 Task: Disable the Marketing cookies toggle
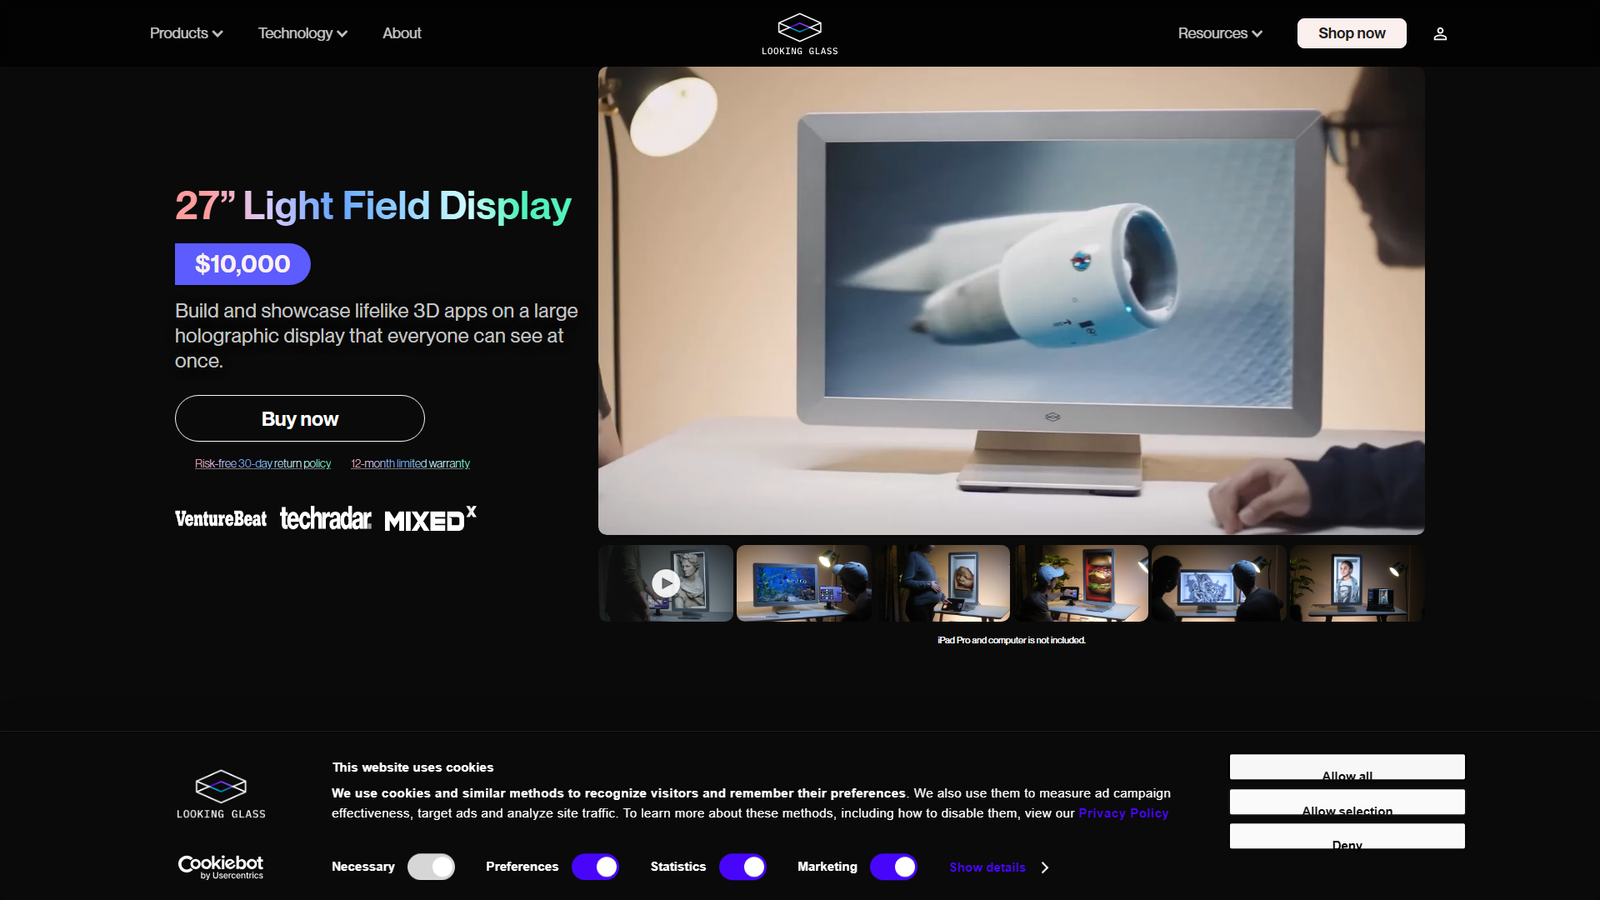point(893,867)
